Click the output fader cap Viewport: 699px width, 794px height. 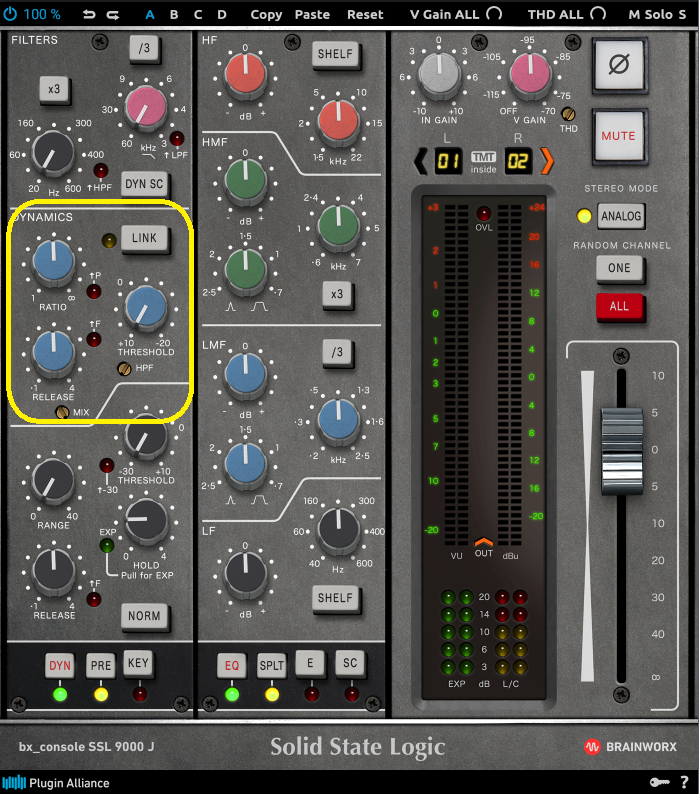622,450
